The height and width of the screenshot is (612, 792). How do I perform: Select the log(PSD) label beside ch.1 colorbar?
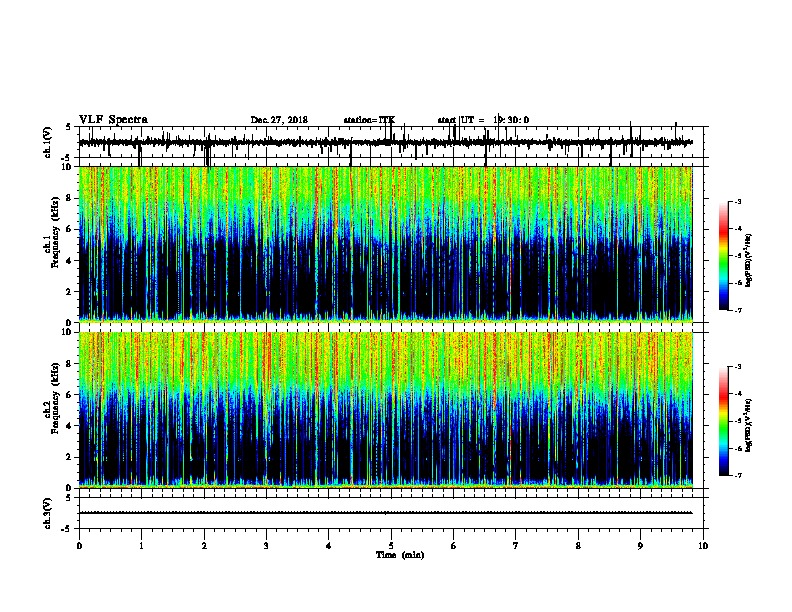(748, 261)
